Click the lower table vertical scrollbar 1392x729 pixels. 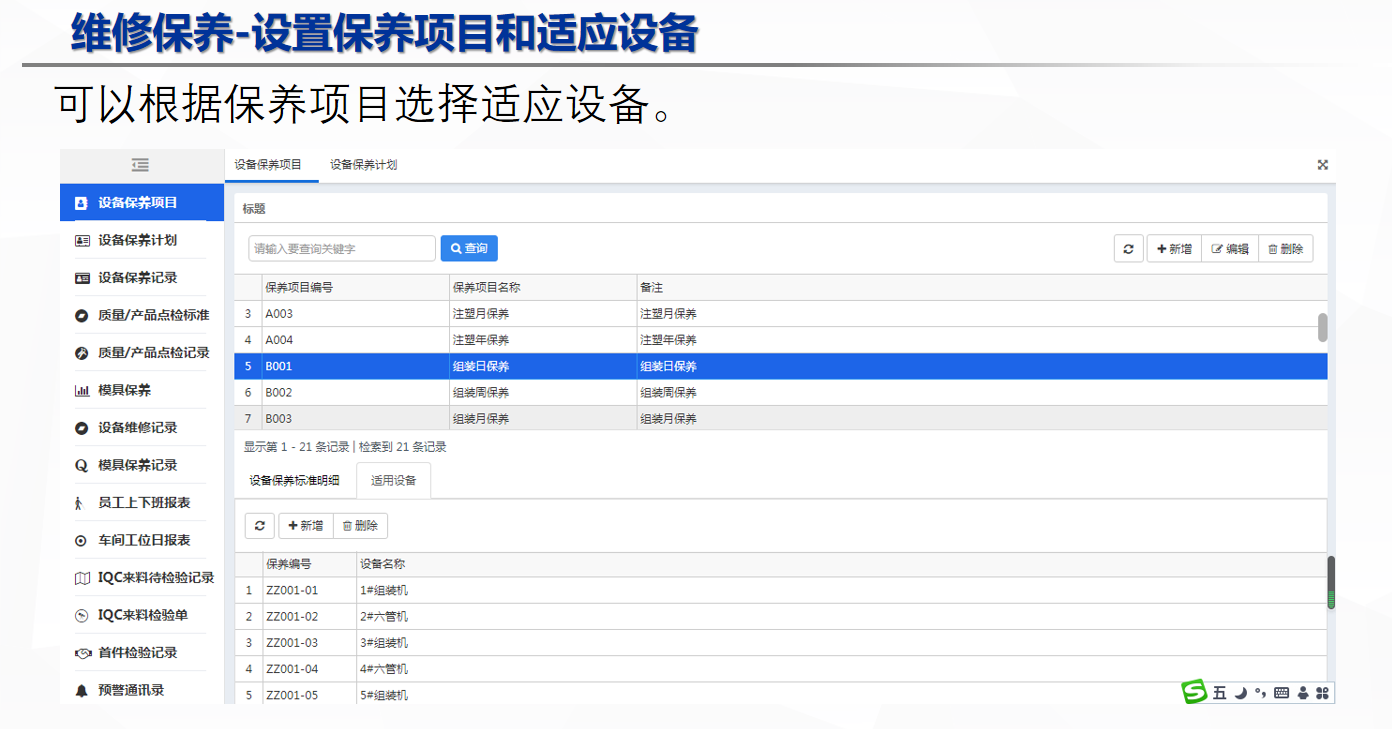(1331, 583)
